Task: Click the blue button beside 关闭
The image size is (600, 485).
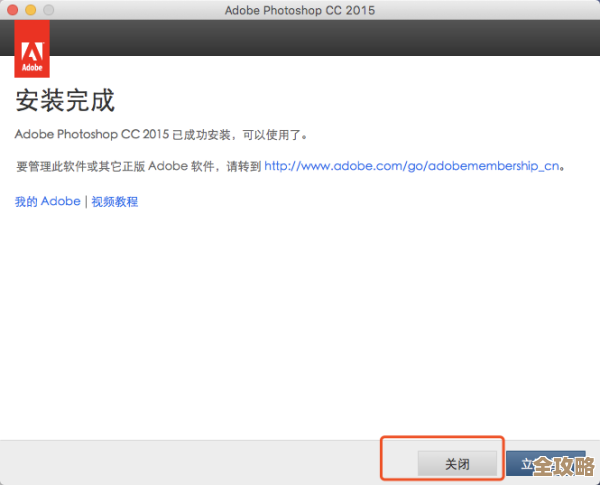Action: tap(546, 464)
